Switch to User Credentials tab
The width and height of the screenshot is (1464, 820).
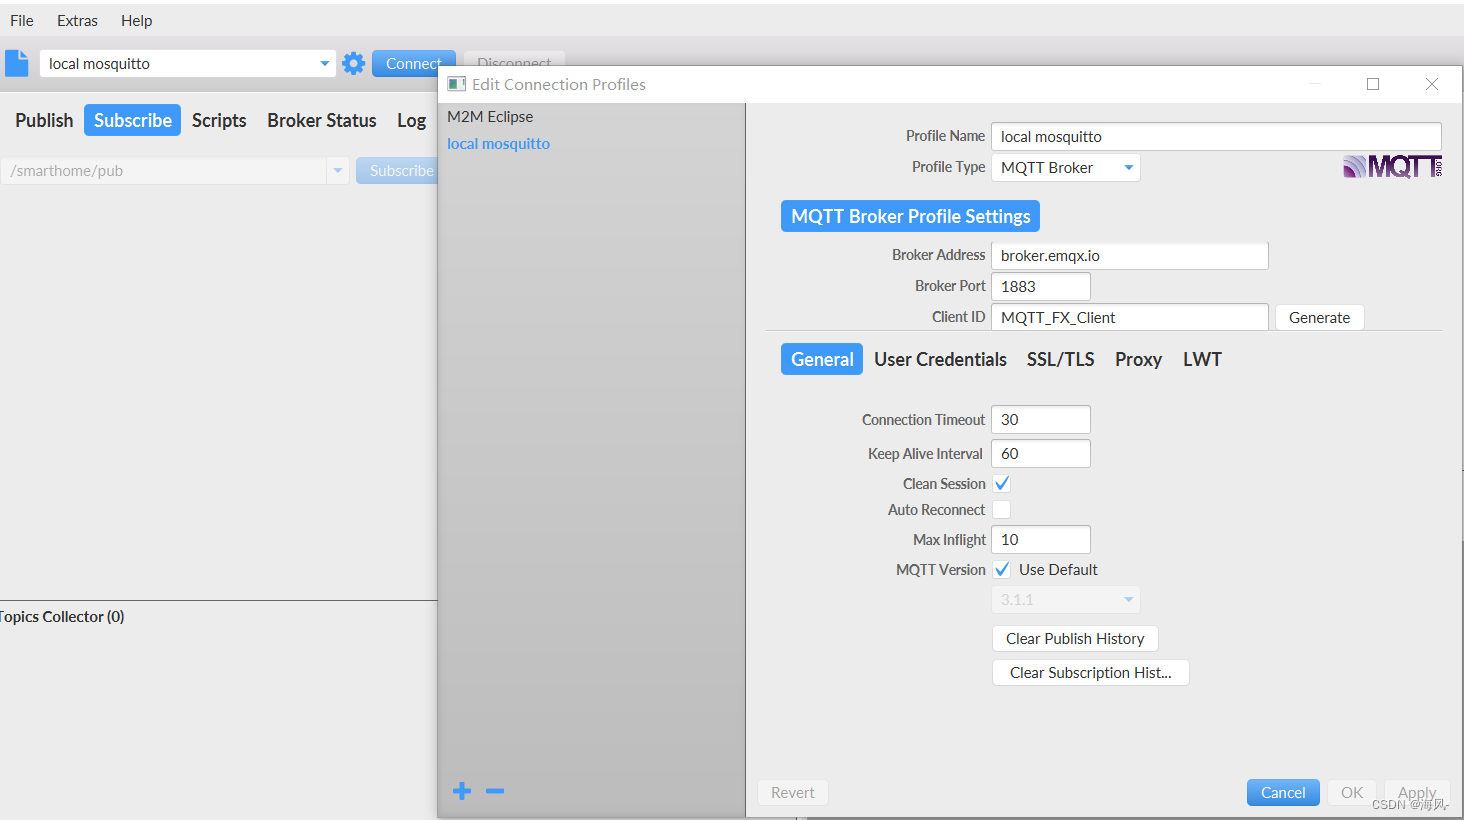pos(940,359)
